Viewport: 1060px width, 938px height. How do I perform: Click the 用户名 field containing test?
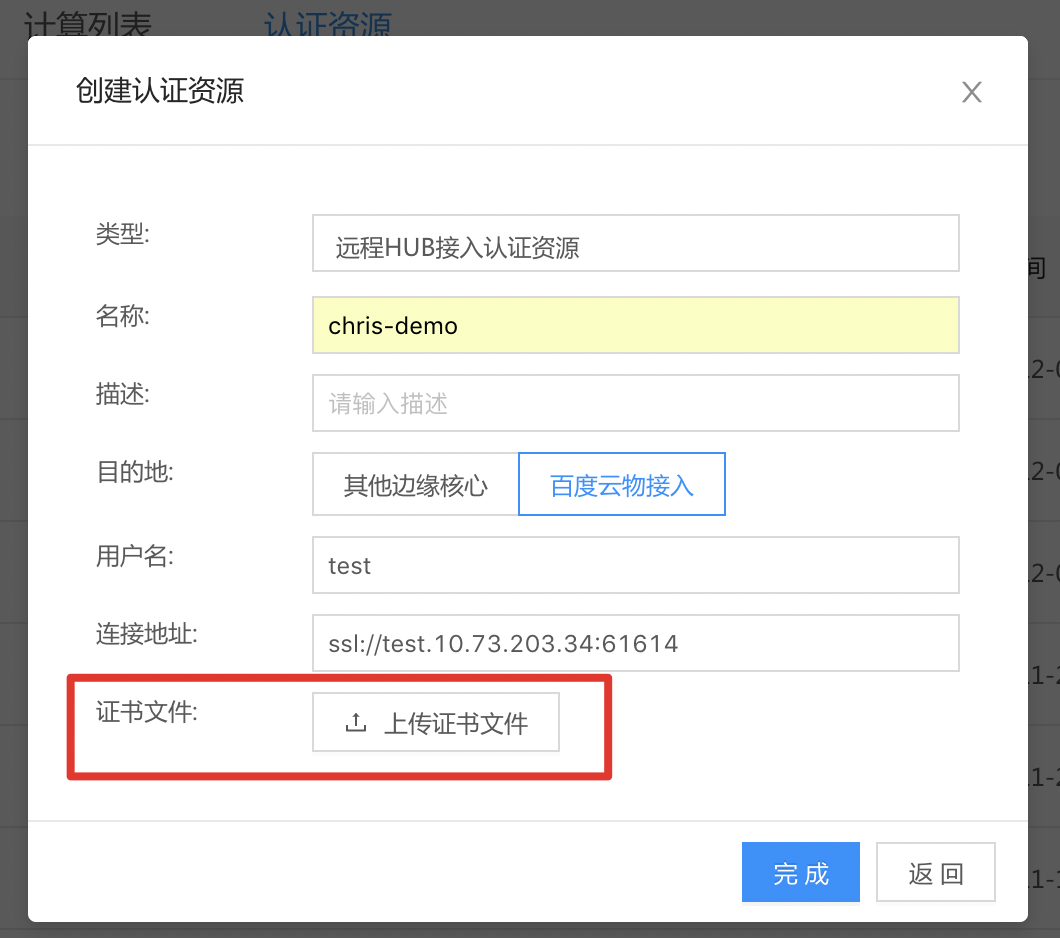635,566
